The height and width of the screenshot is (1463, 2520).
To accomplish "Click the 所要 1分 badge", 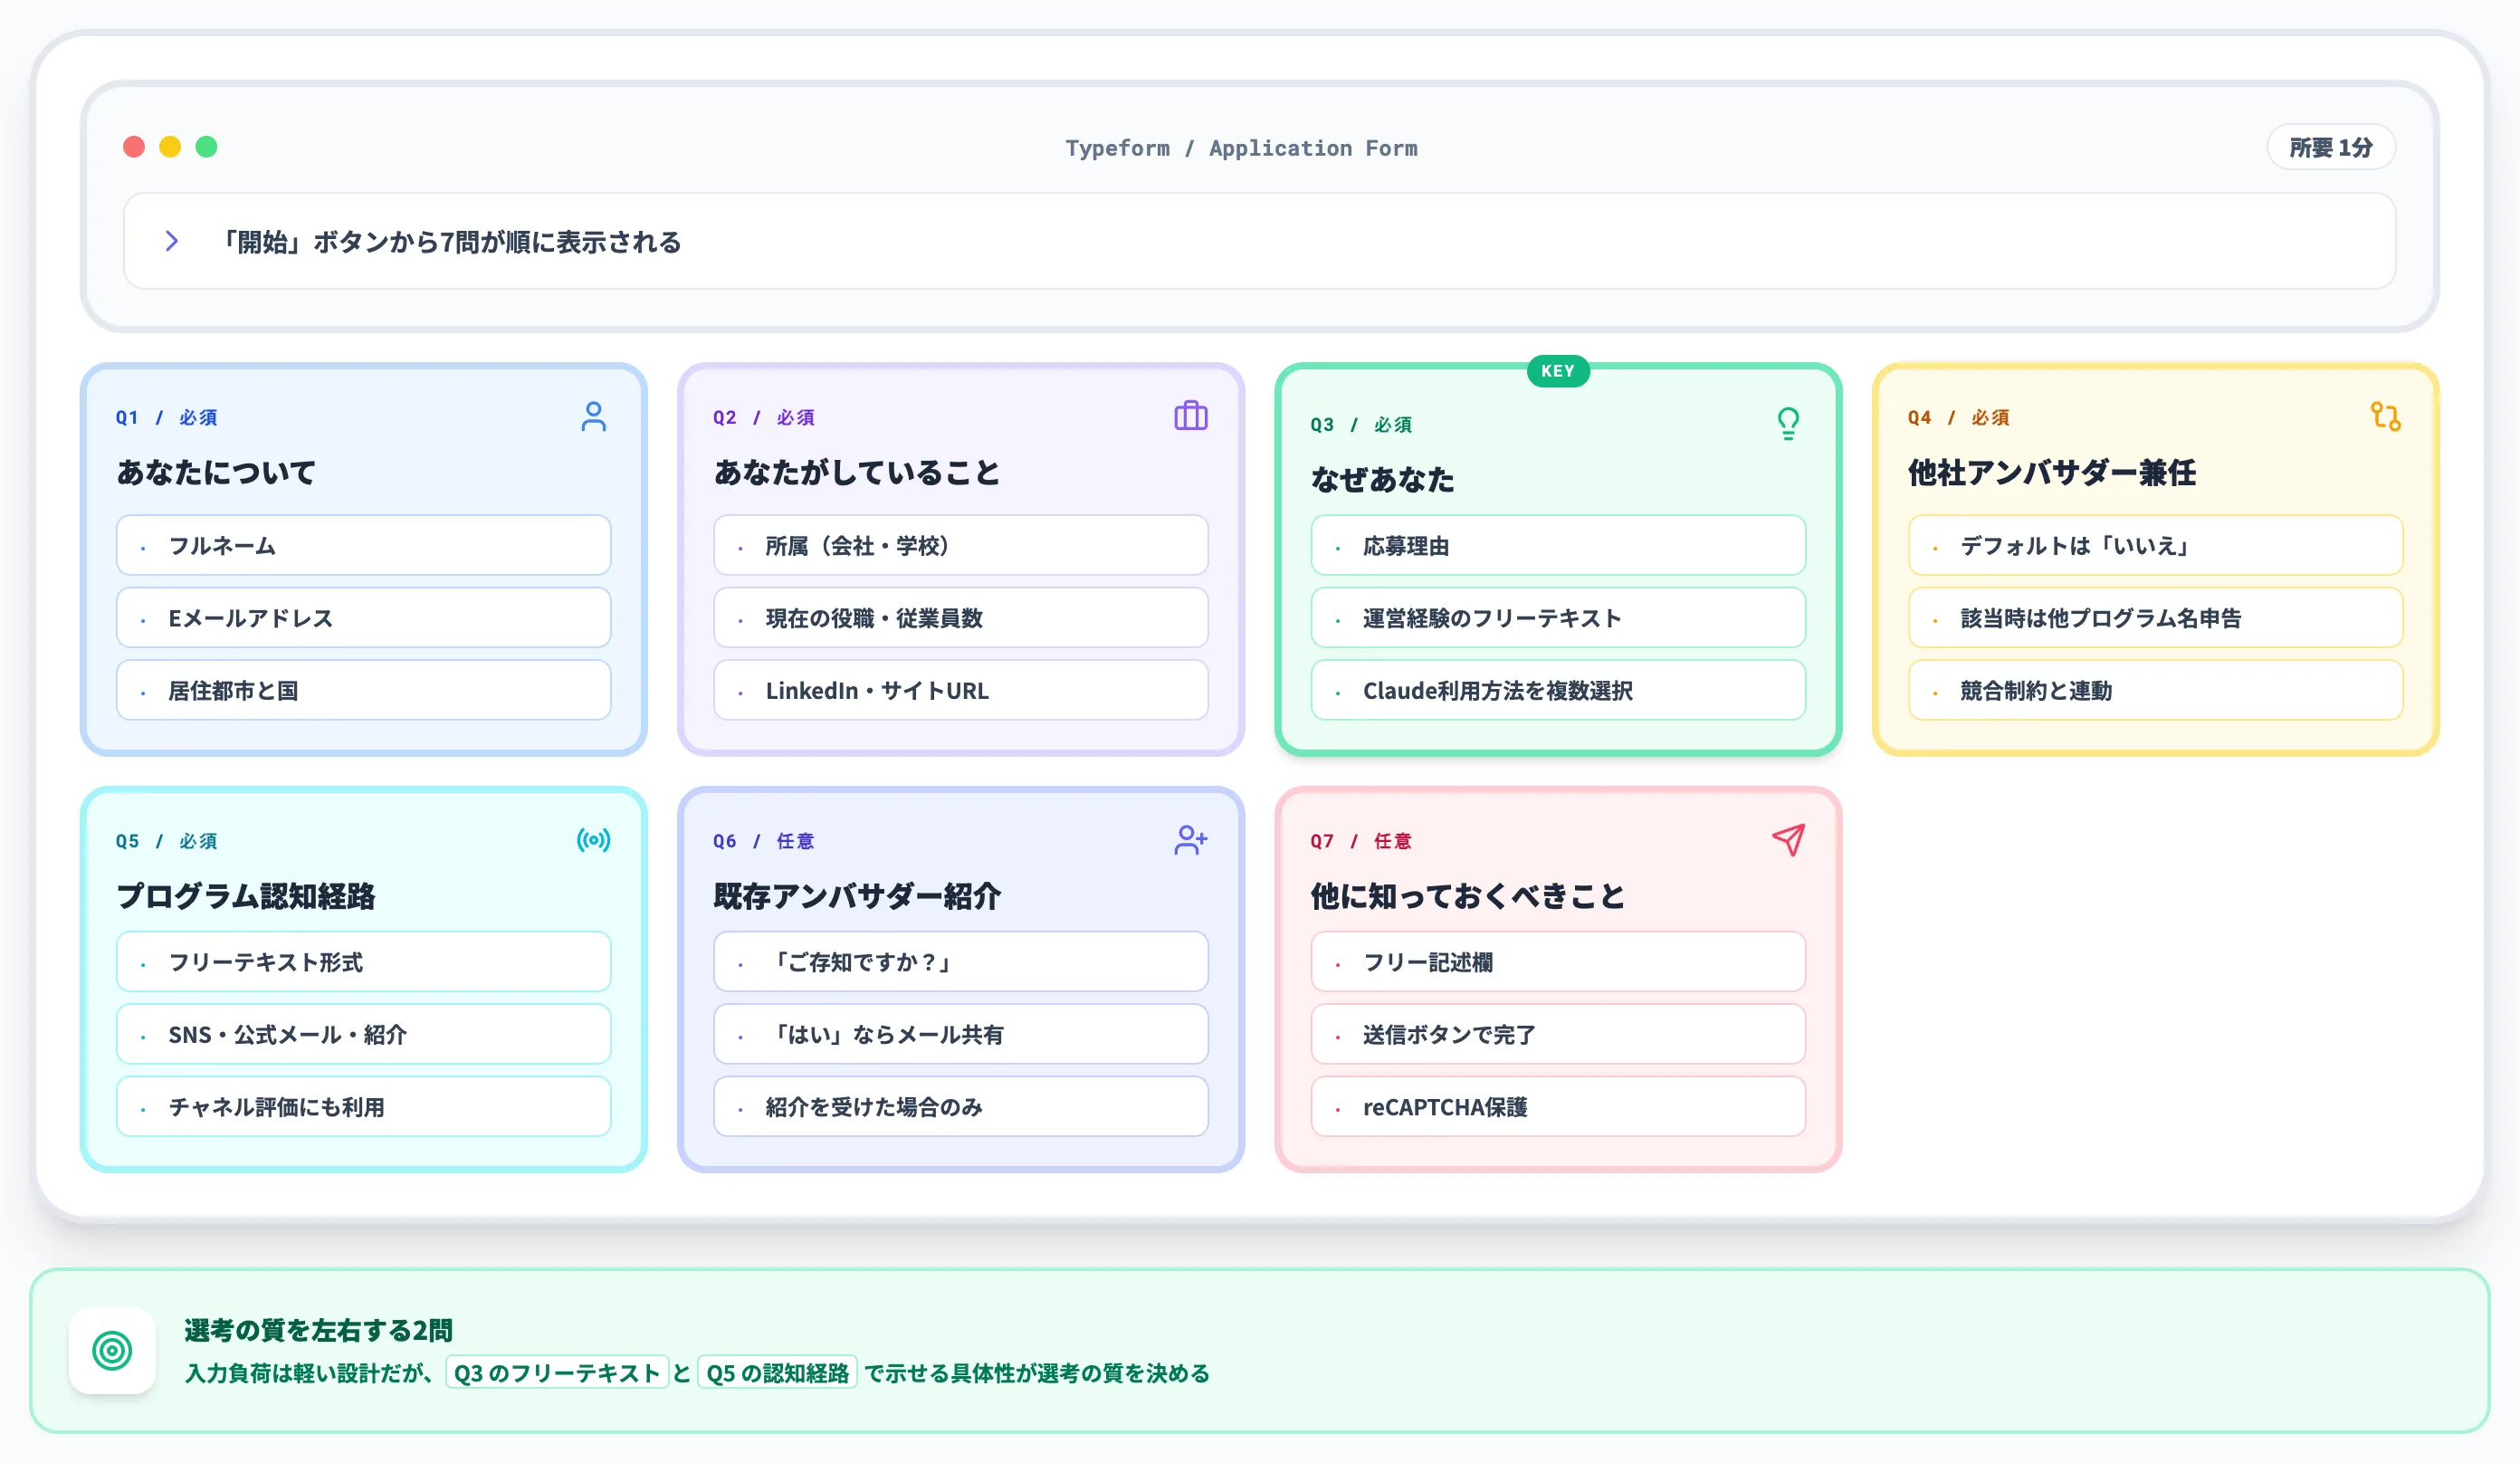I will (x=2330, y=147).
